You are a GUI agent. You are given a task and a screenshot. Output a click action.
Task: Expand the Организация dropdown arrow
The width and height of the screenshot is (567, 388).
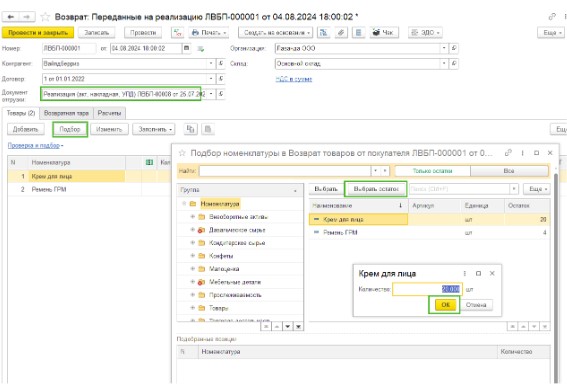[444, 48]
